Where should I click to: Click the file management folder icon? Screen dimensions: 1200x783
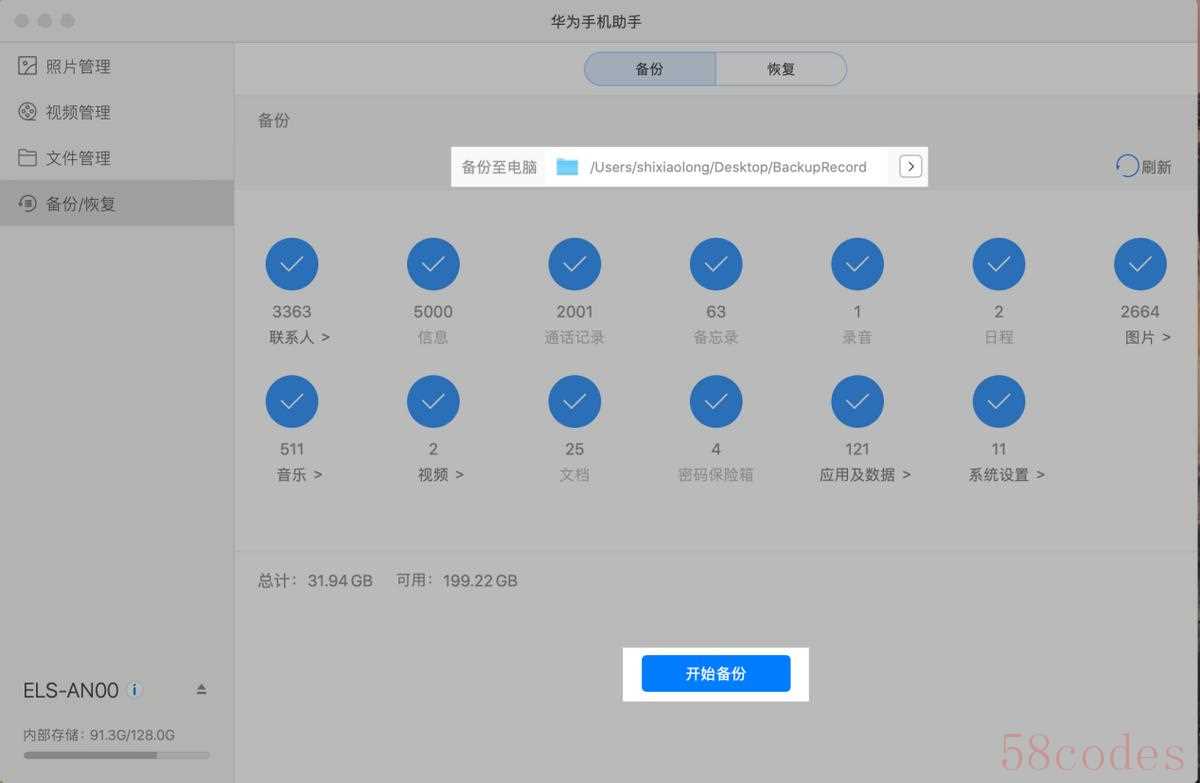pyautogui.click(x=28, y=158)
